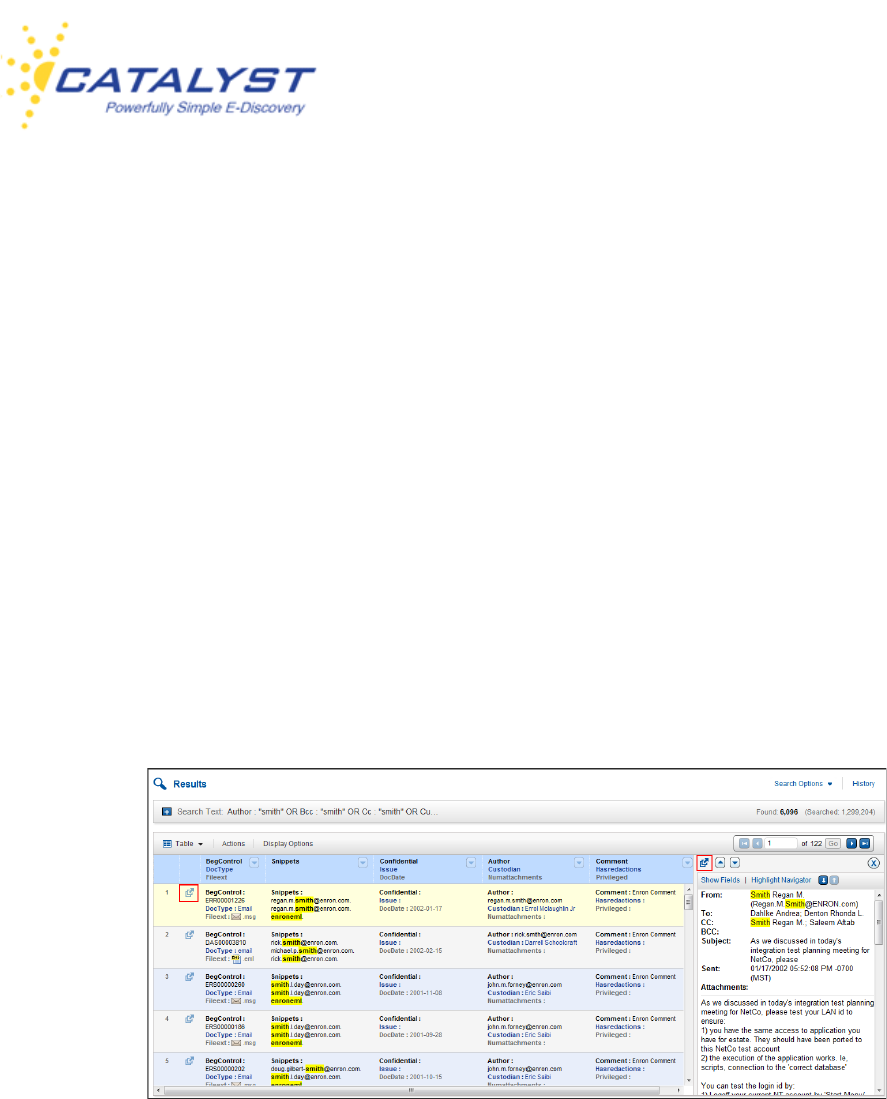
Task: Select BegControl ERS00000202 text
Action: click(225, 1069)
